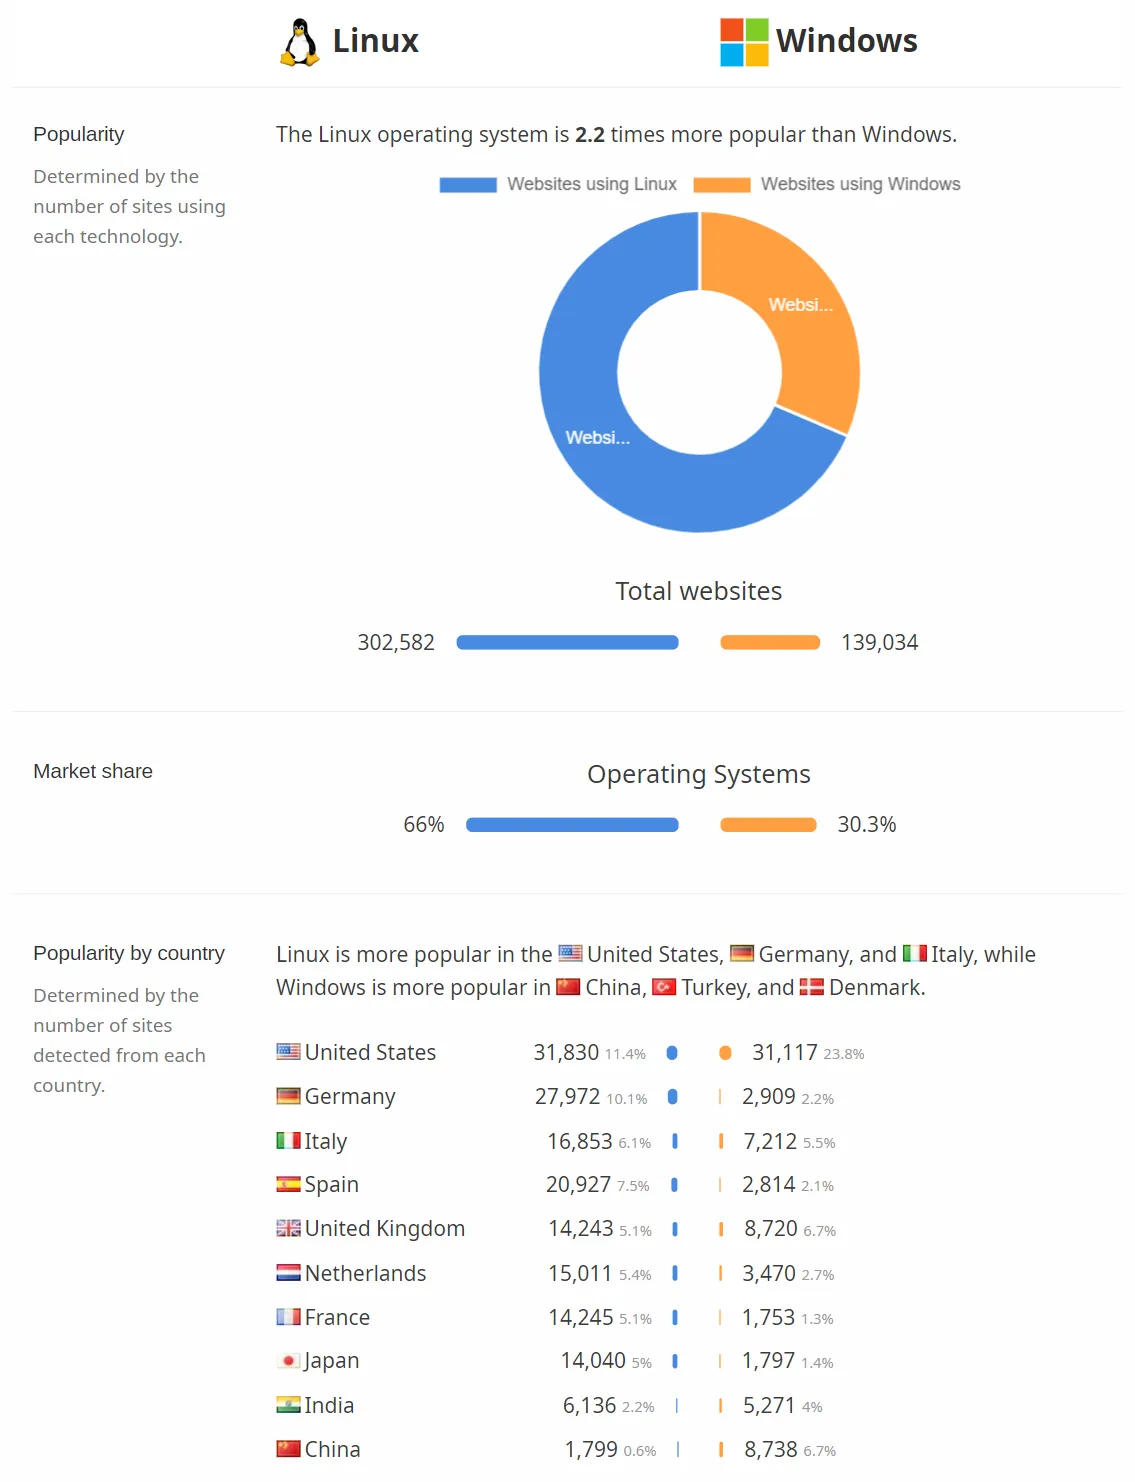
Task: Select the 139,034 total websites value
Action: [879, 643]
